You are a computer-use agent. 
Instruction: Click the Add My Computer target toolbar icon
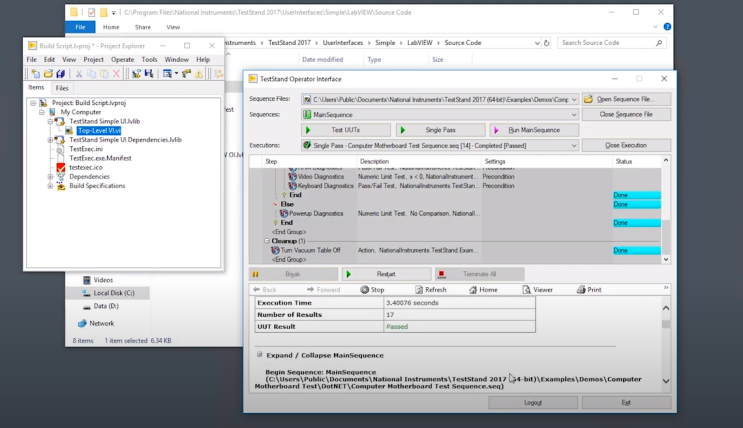tap(136, 73)
